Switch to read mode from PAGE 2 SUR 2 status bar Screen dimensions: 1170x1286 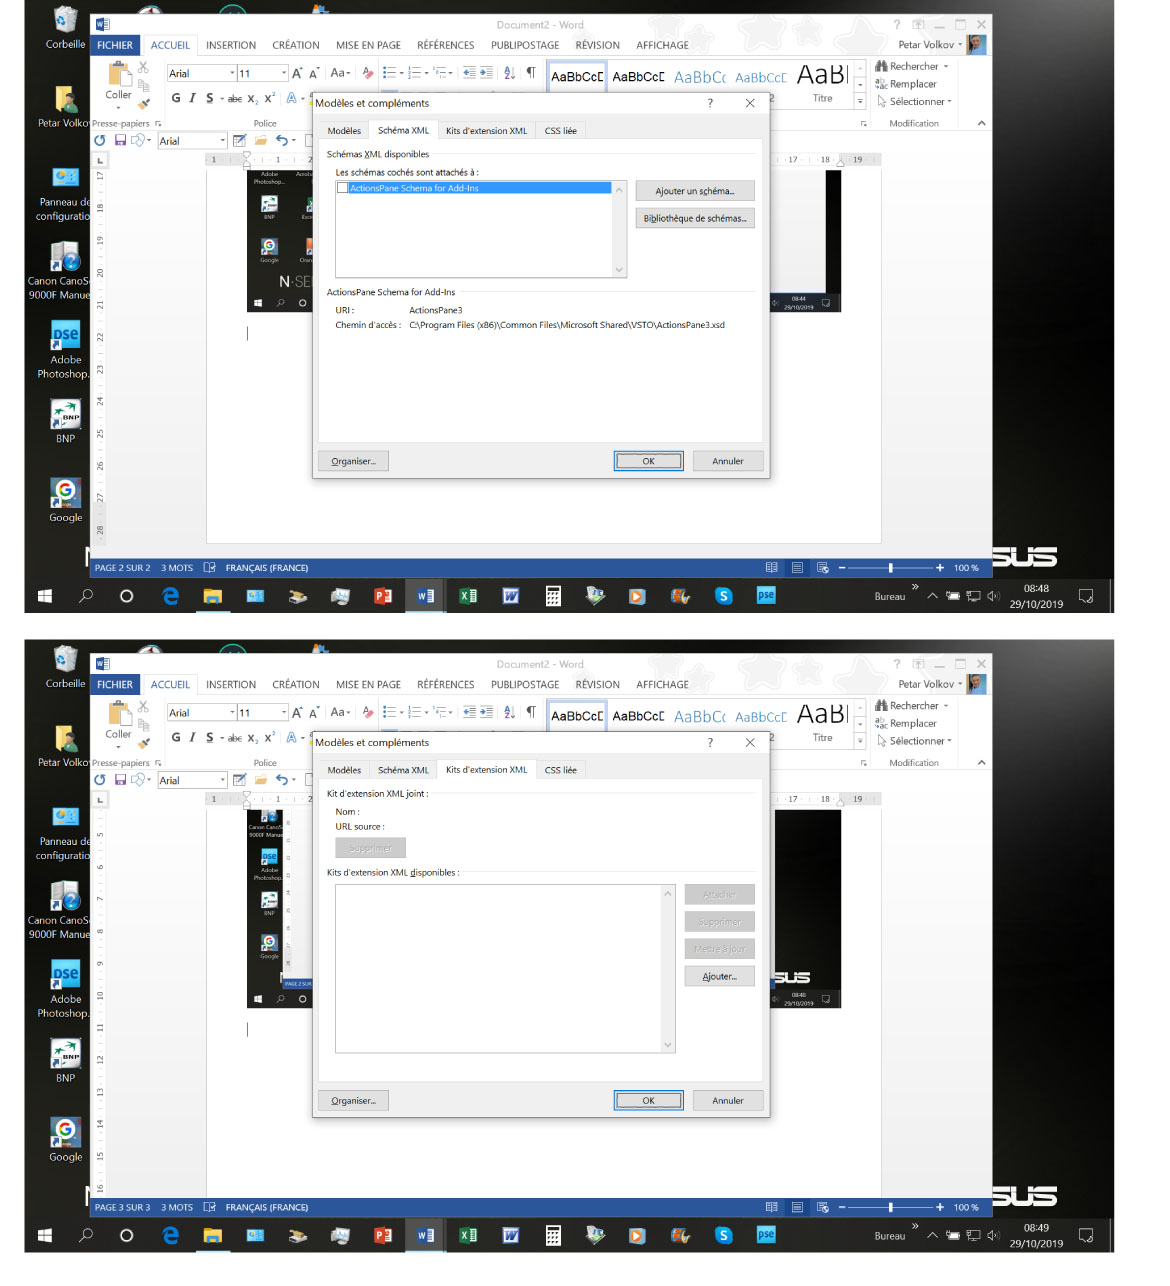tap(772, 568)
